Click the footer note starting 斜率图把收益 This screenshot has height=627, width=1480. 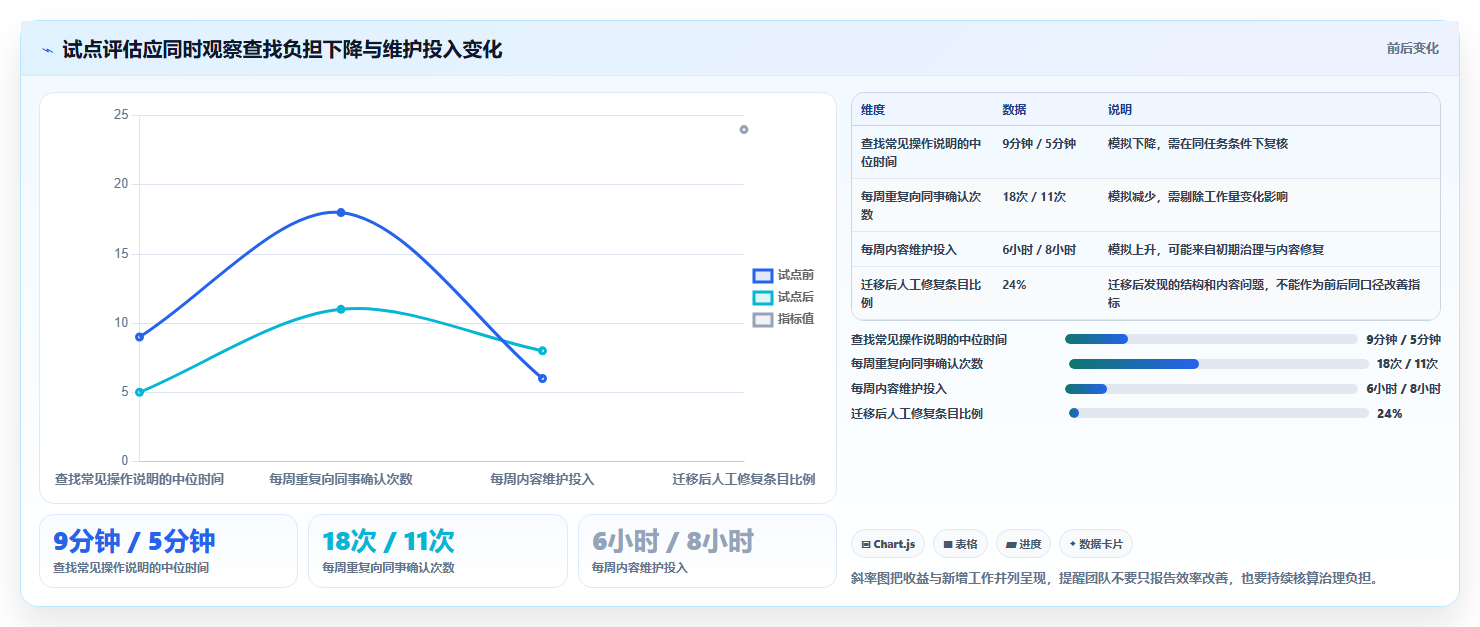pos(1115,577)
